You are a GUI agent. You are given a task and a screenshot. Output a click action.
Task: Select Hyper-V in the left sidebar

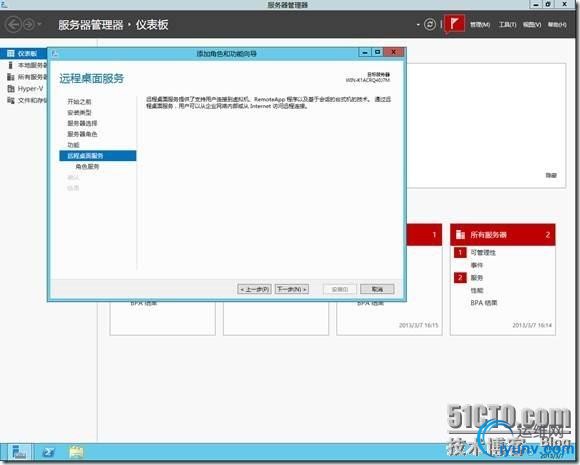[x=23, y=89]
